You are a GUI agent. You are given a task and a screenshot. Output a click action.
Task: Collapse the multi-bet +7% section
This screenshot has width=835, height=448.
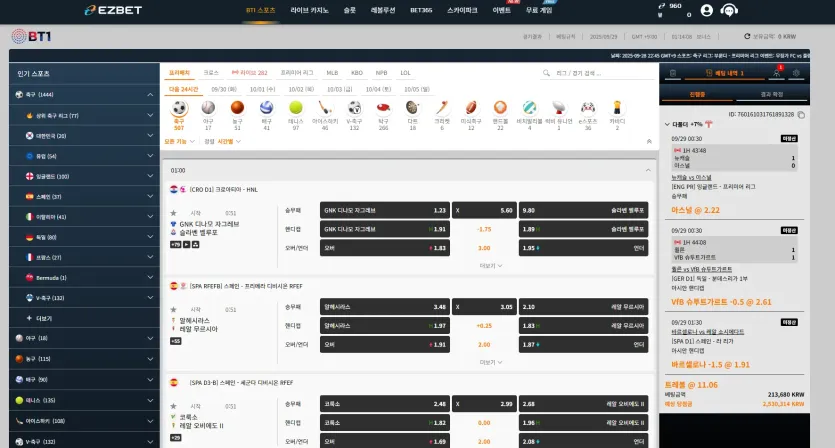tap(667, 124)
